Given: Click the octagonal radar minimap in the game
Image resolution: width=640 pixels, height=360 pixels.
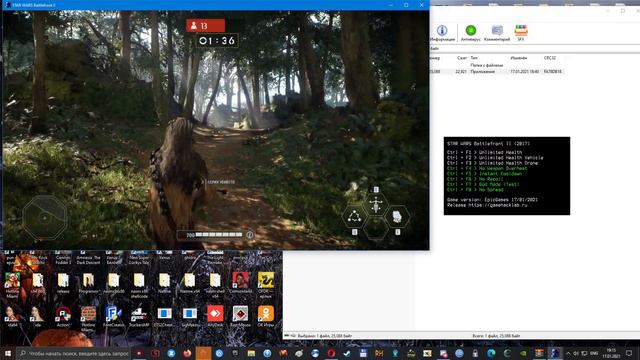Looking at the screenshot, I should coord(45,218).
